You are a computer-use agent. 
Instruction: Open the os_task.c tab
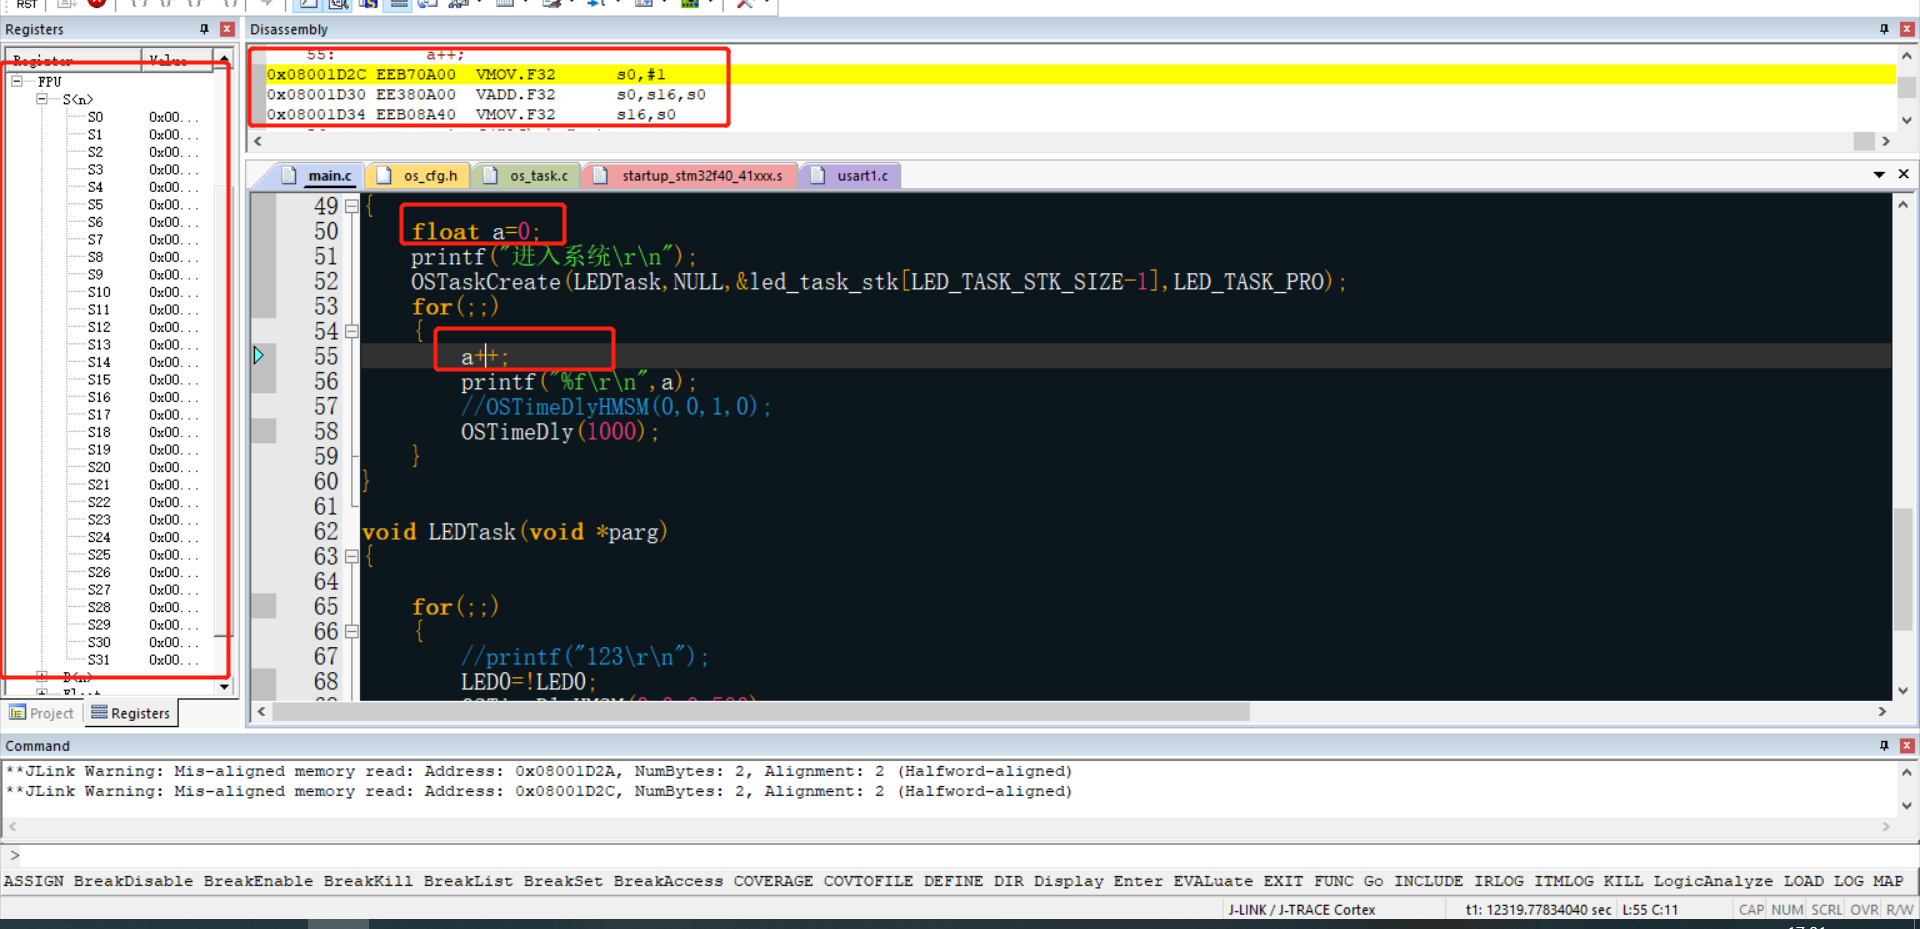click(x=538, y=176)
